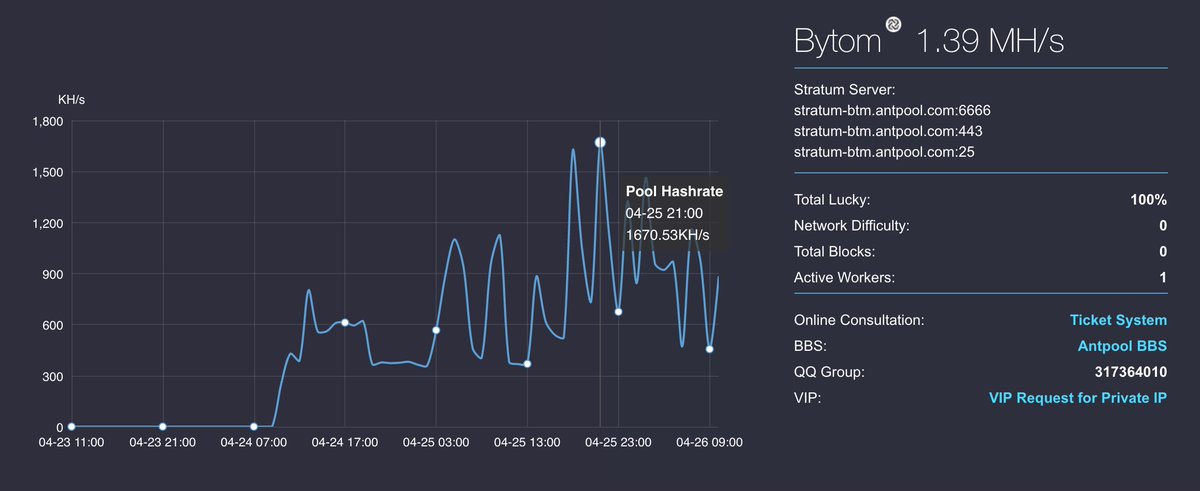Select the chart point at 04-23 11:00
This screenshot has height=491, width=1200.
71,427
